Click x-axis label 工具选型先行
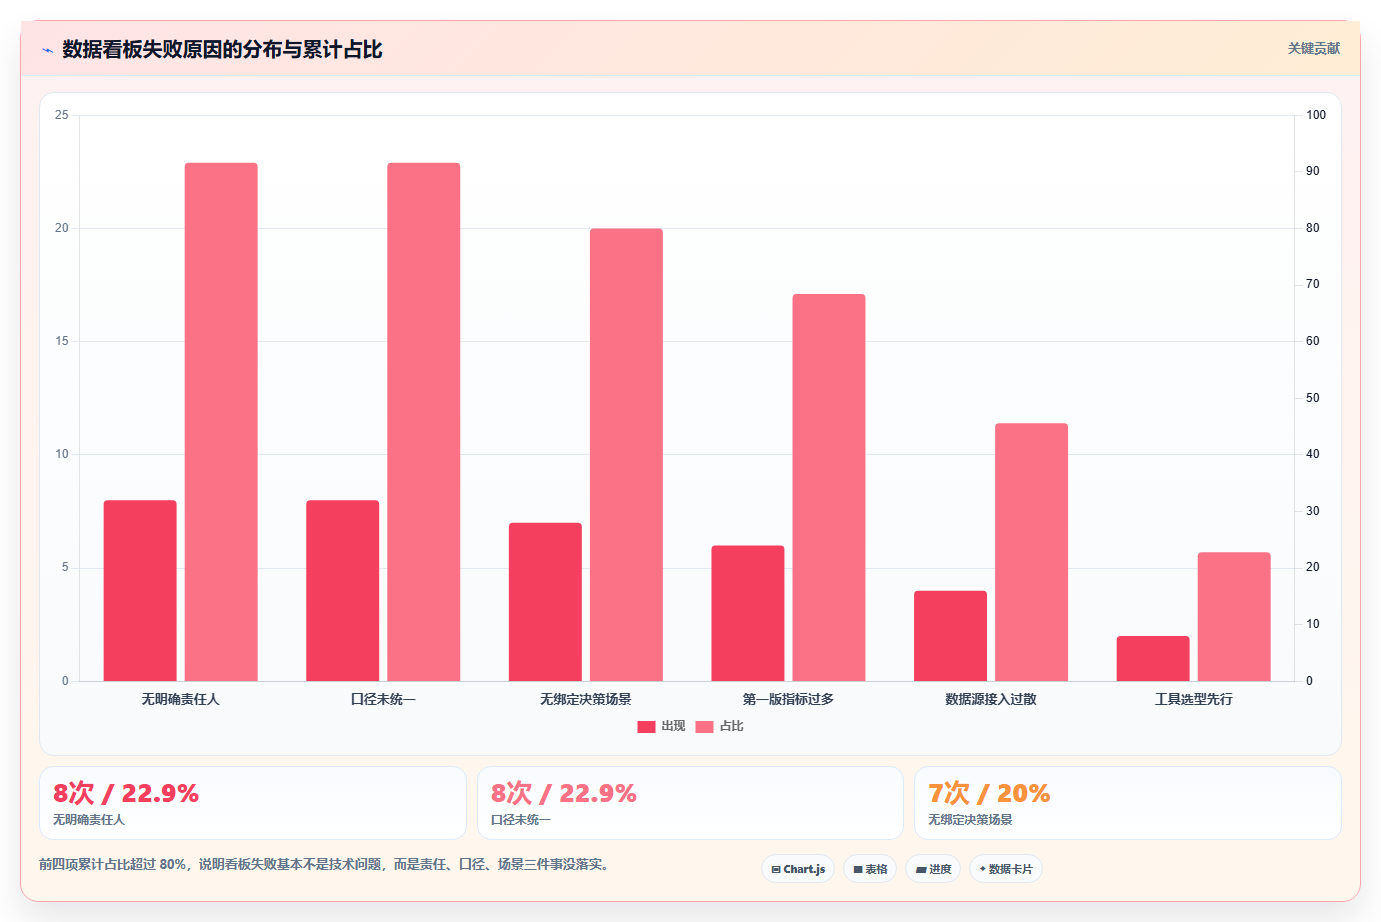This screenshot has width=1381, height=922. click(1194, 699)
